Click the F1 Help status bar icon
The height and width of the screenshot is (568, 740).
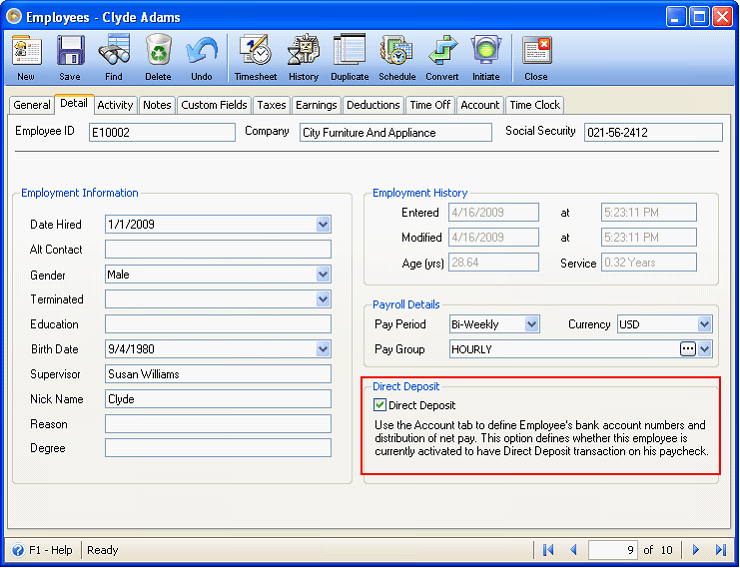(x=18, y=550)
